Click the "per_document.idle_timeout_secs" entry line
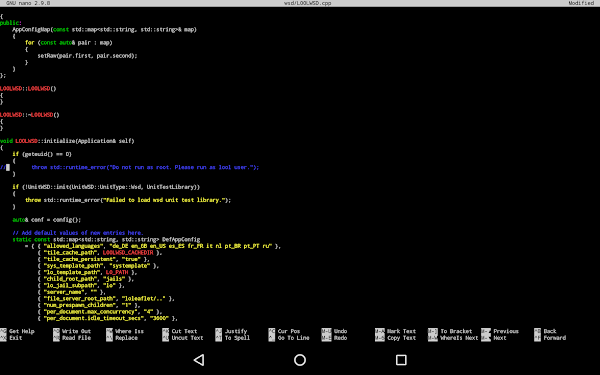Viewport: 600px width, 375px height. pyautogui.click(x=108, y=318)
